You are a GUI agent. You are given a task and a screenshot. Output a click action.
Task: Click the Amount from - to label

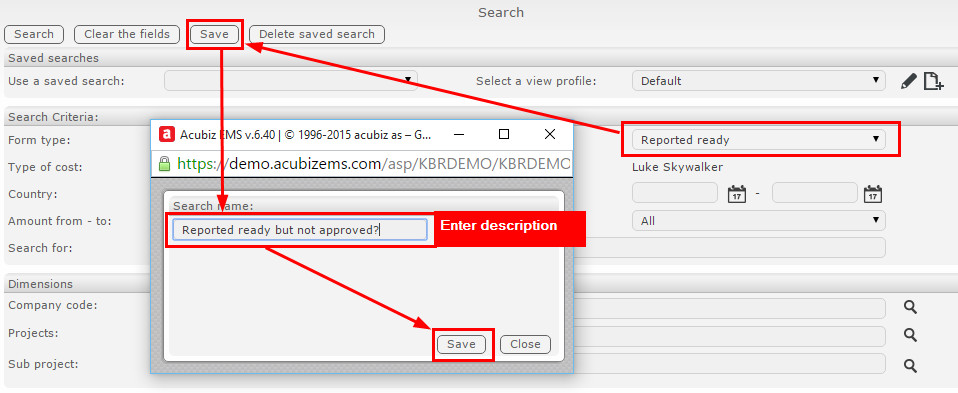click(60, 221)
